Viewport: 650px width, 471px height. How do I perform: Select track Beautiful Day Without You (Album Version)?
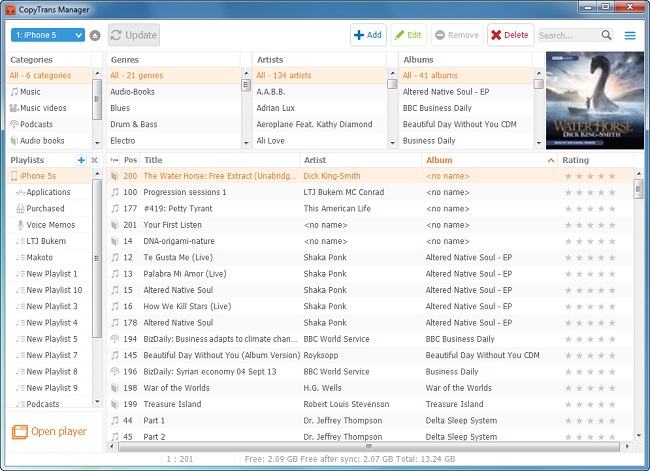coord(221,355)
